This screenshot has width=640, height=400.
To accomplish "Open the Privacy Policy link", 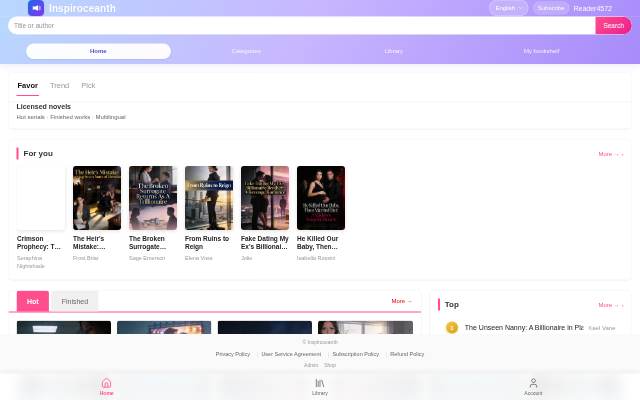I will (x=233, y=354).
